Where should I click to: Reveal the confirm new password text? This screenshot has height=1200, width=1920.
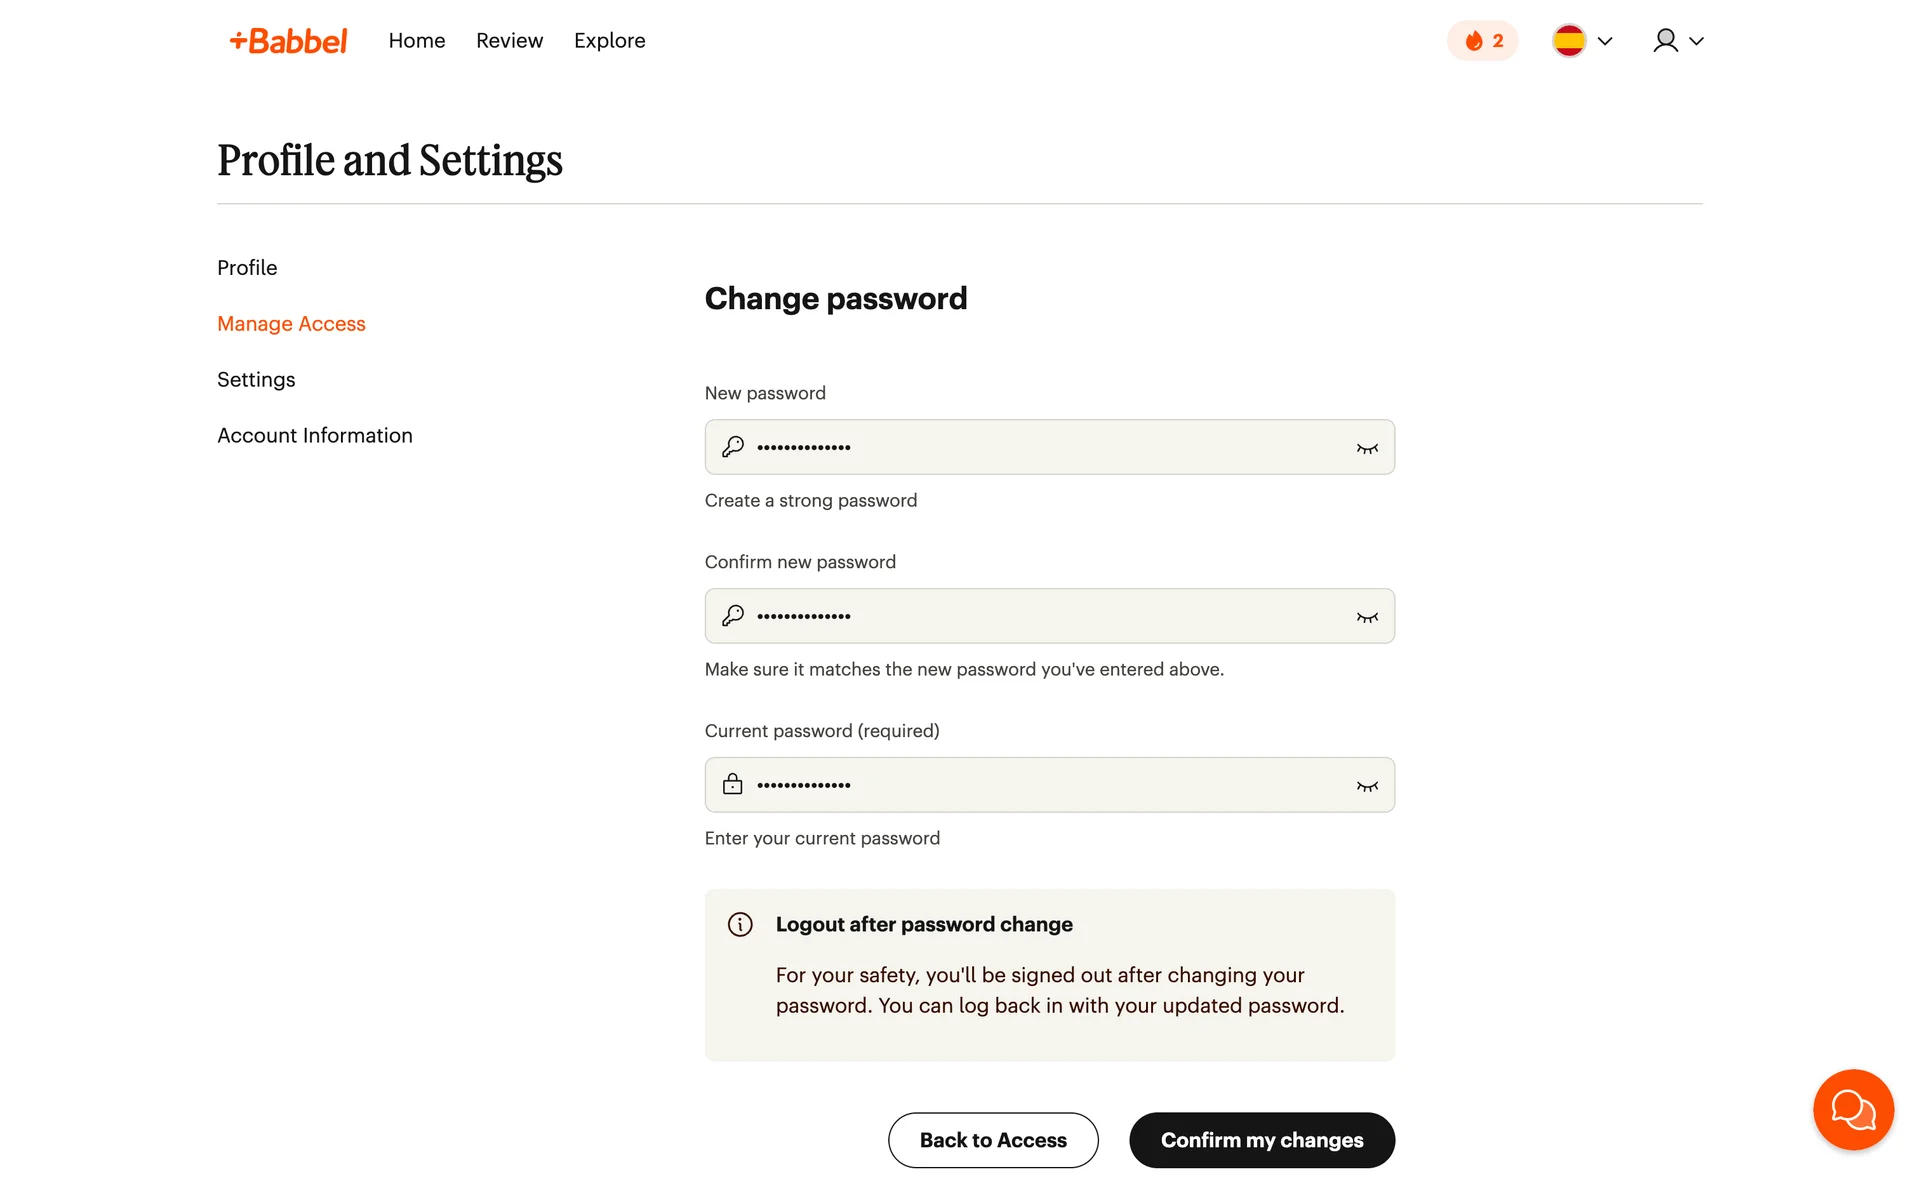tap(1366, 617)
